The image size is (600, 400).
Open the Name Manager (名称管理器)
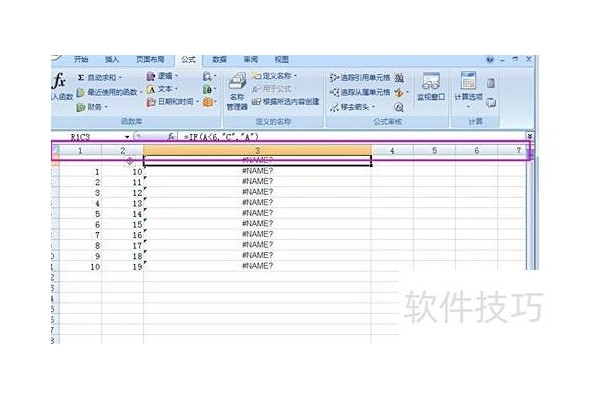(x=237, y=91)
